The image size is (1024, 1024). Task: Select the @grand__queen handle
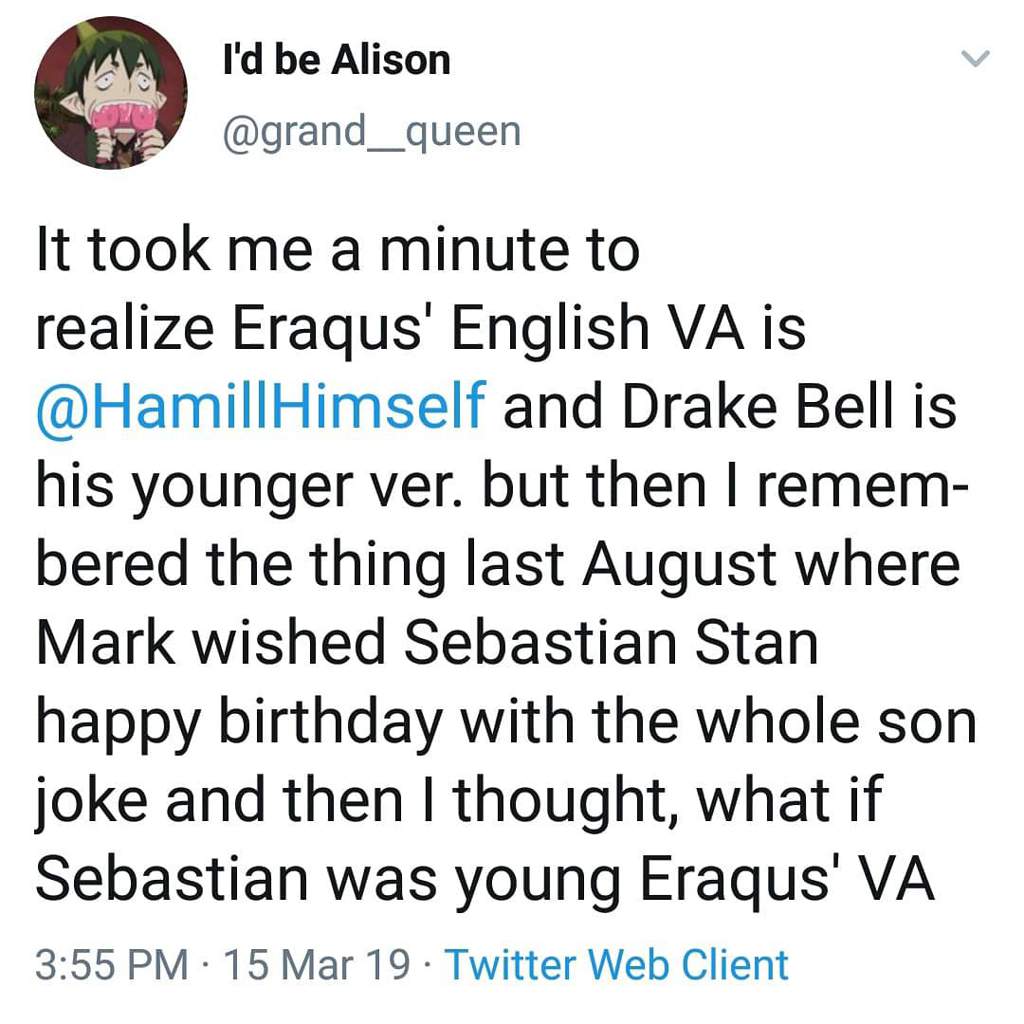[x=372, y=133]
